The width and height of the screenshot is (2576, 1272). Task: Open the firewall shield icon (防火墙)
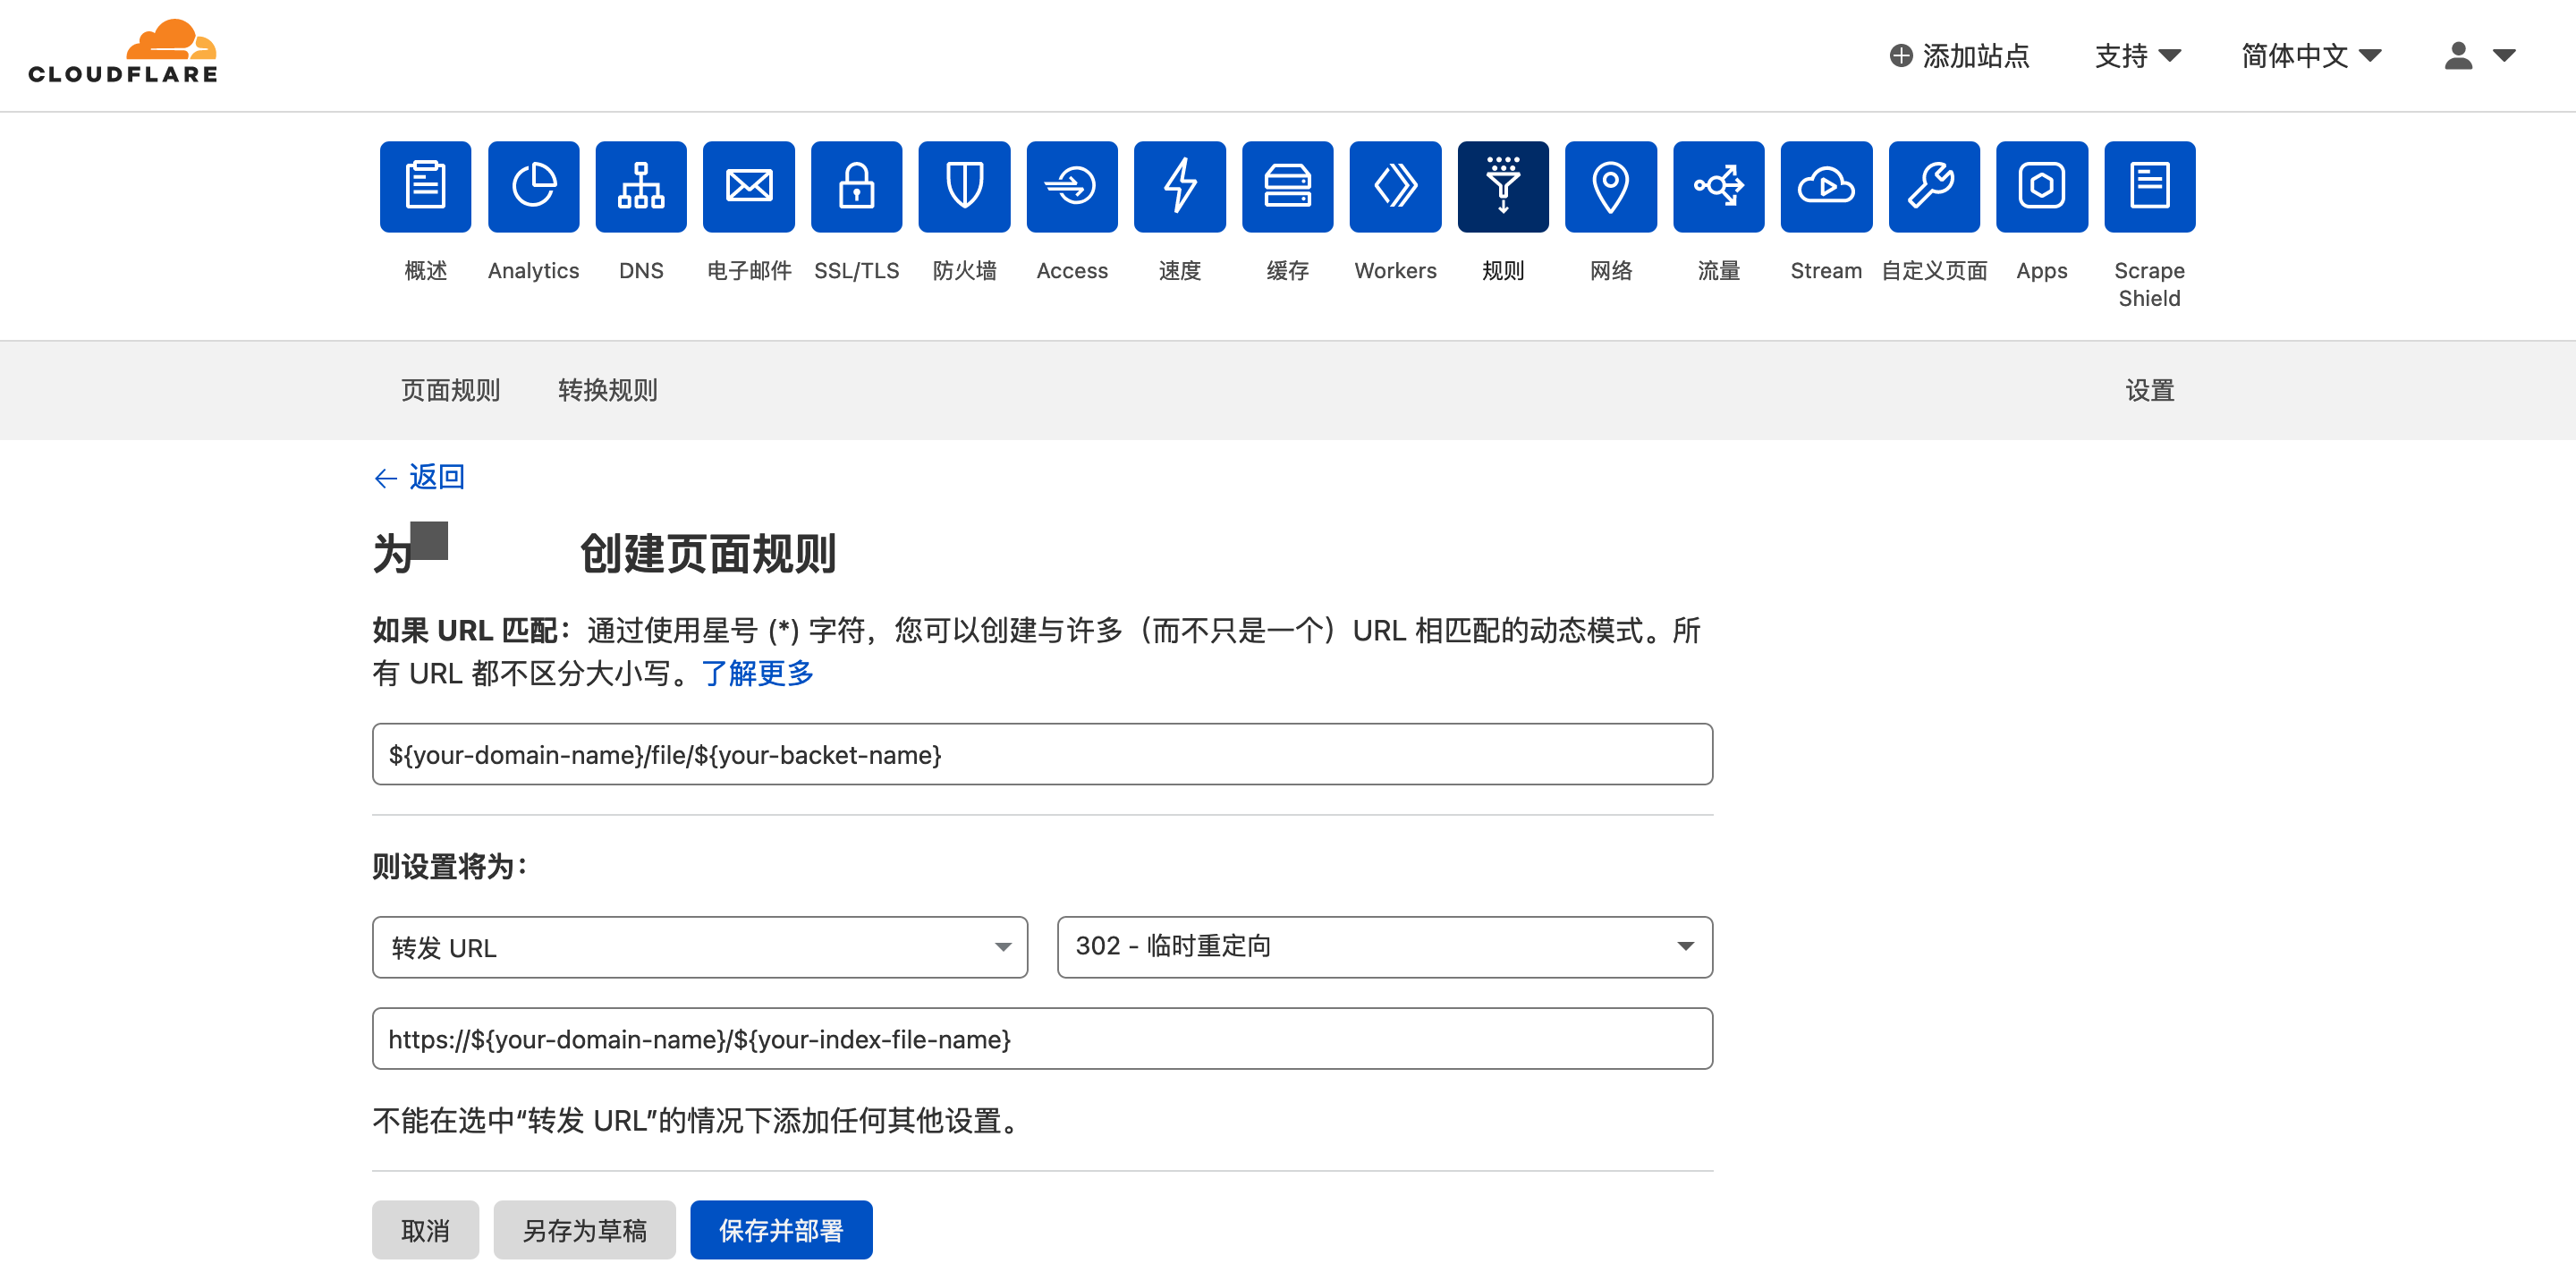[x=963, y=187]
